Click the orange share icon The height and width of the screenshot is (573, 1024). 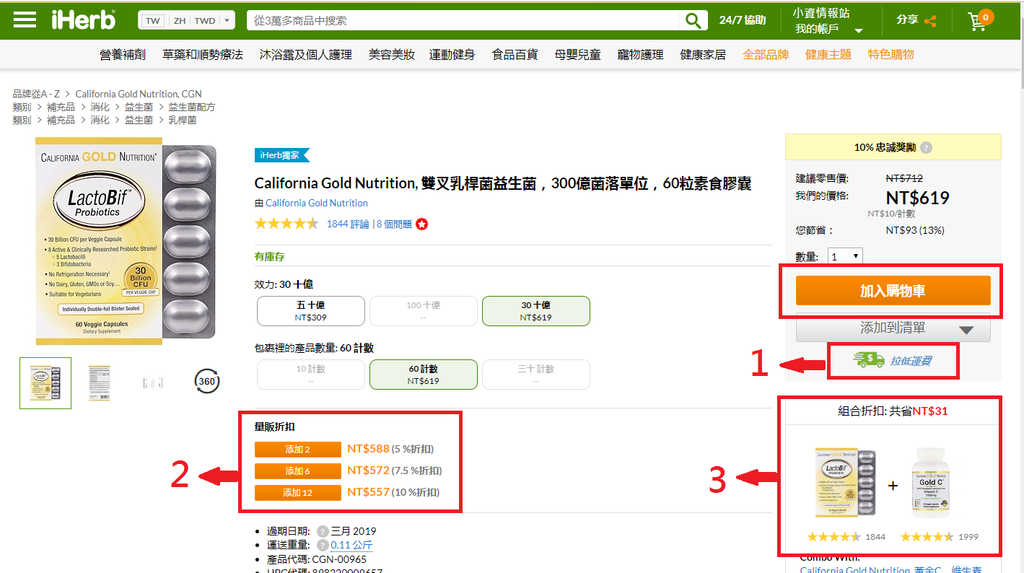[931, 21]
